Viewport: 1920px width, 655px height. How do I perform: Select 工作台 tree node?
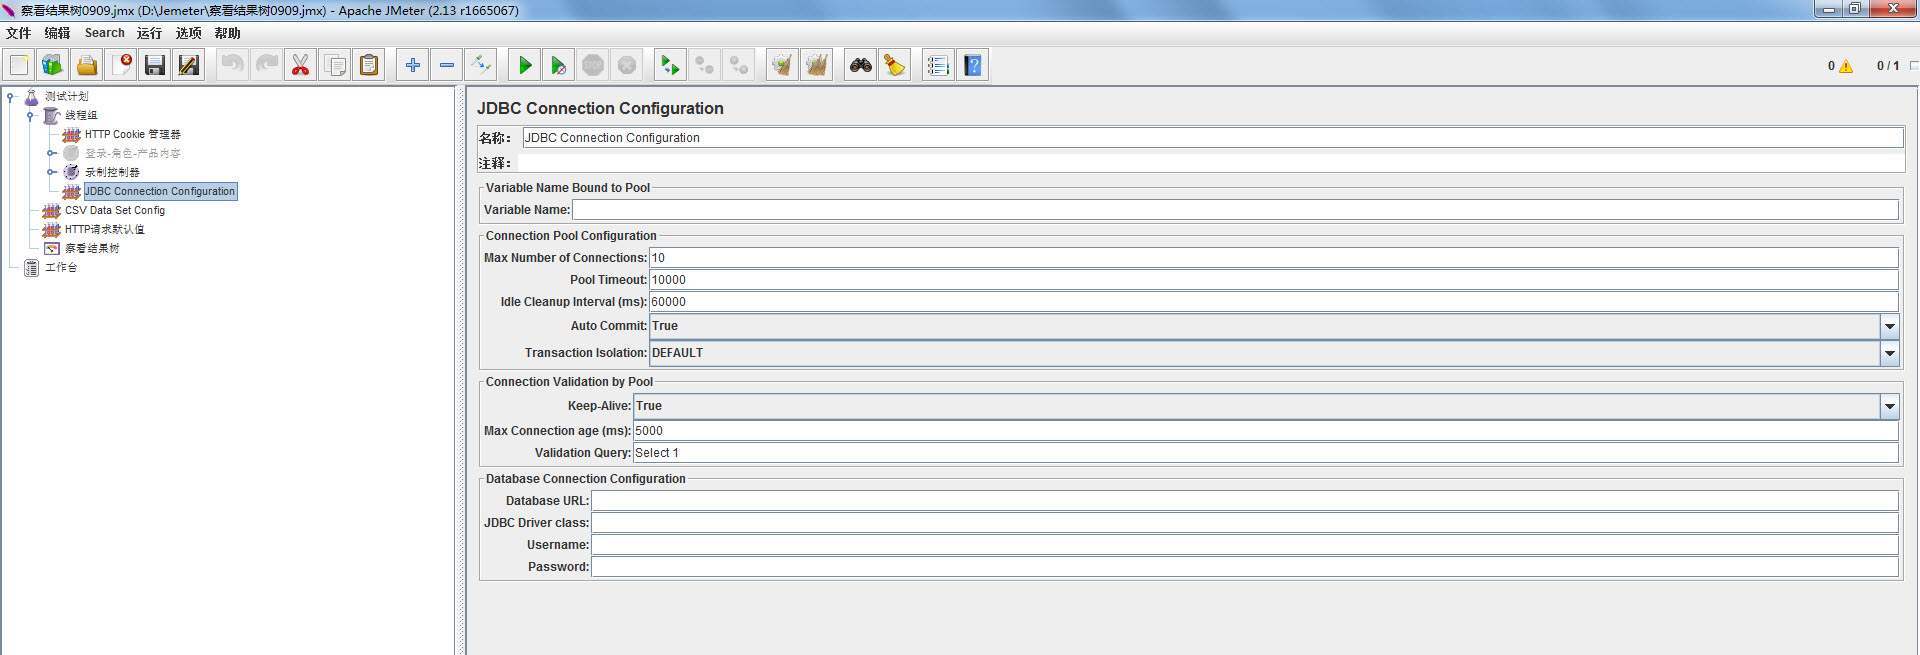[x=61, y=267]
